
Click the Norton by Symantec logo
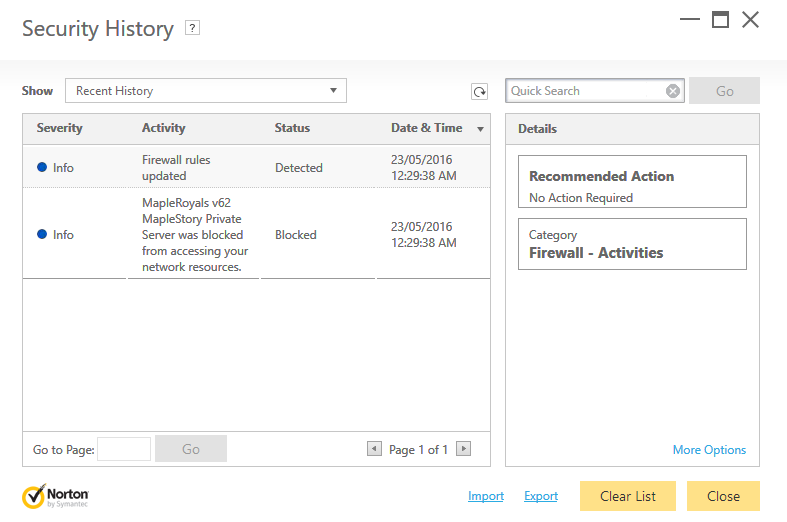[x=55, y=496]
